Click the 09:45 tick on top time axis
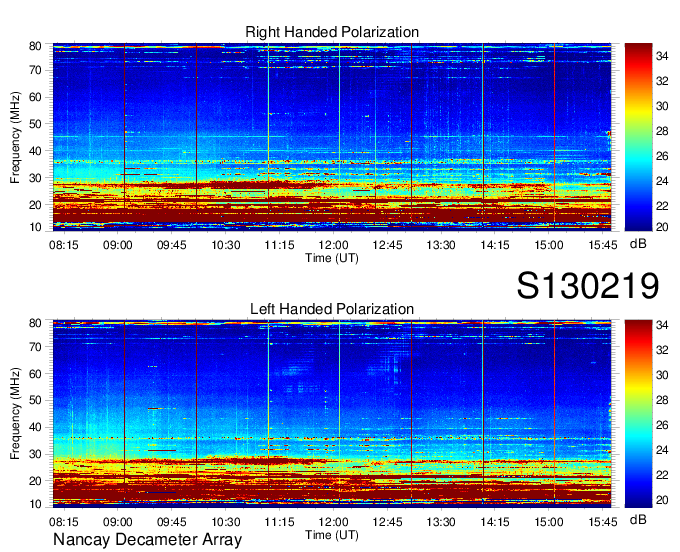Image resolution: width=680 pixels, height=552 pixels. [x=172, y=245]
